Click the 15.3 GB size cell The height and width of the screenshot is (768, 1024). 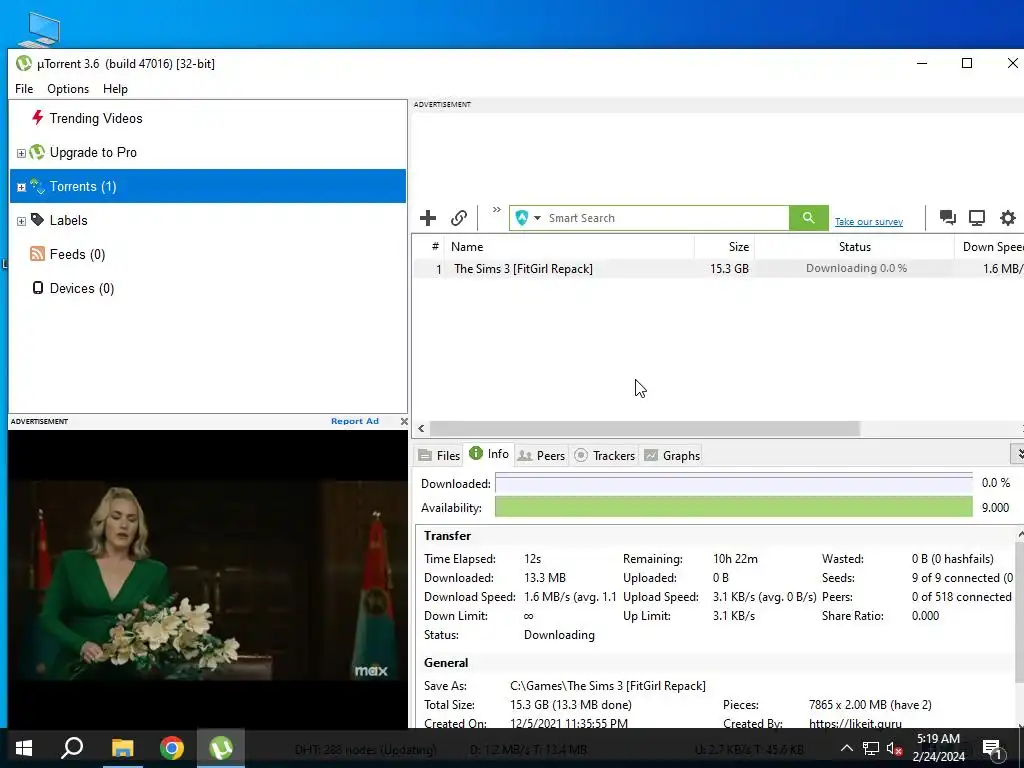(729, 269)
